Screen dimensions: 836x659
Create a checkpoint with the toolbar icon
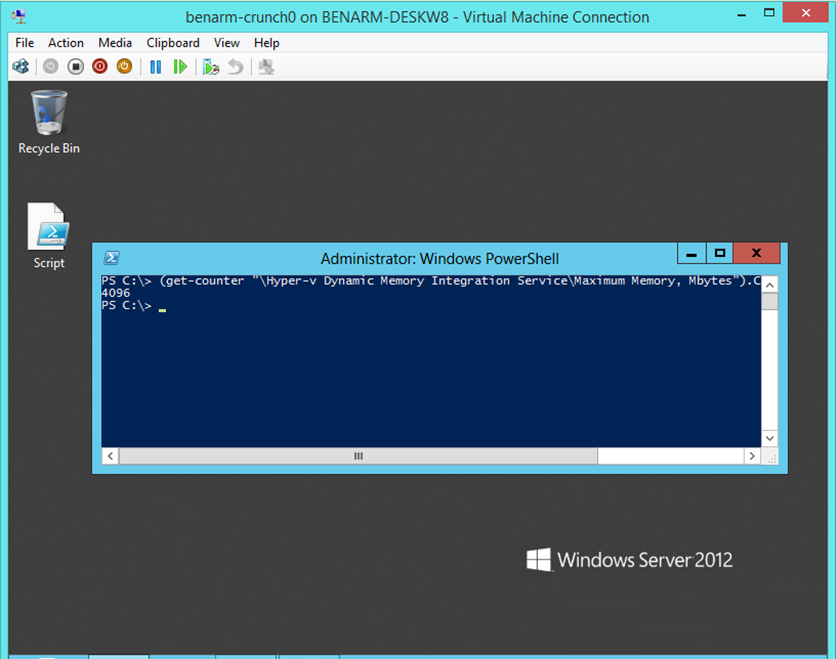click(x=210, y=67)
